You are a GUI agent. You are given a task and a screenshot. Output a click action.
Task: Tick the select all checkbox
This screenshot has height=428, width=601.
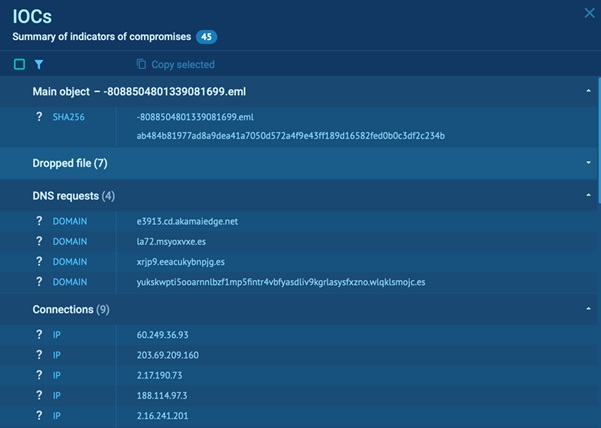(19, 64)
